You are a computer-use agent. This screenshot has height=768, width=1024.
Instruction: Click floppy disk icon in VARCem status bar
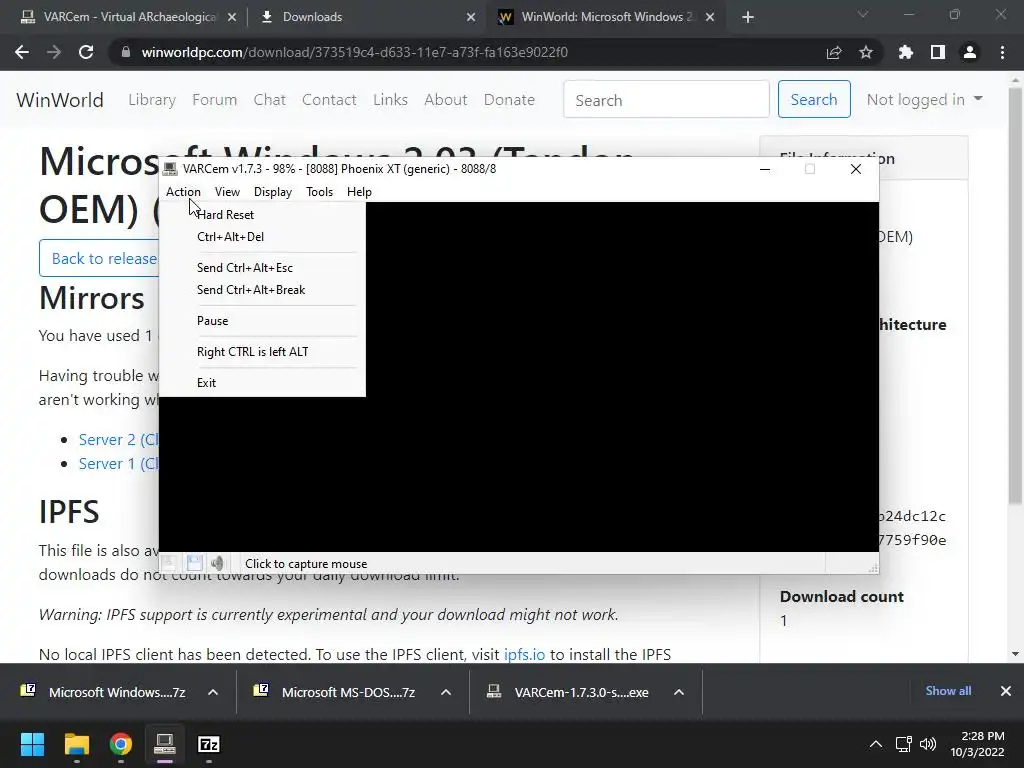click(194, 563)
